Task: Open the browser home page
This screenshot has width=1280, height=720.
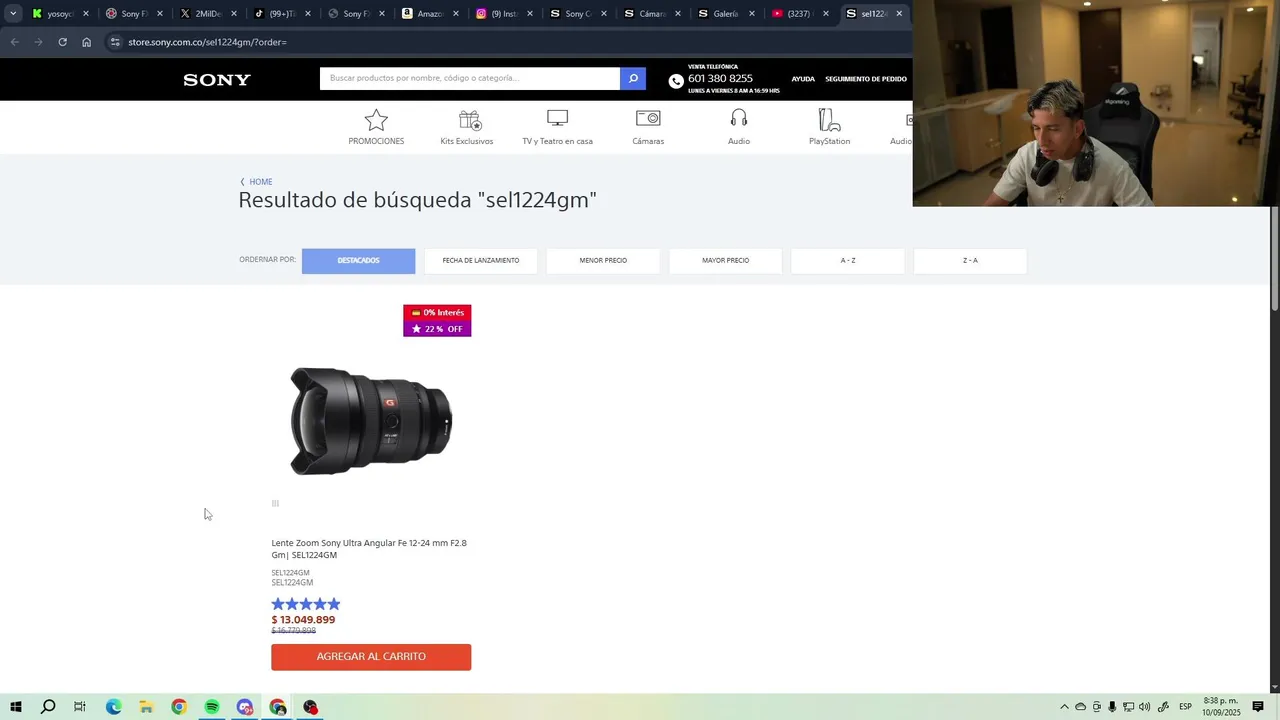Action: (x=86, y=42)
